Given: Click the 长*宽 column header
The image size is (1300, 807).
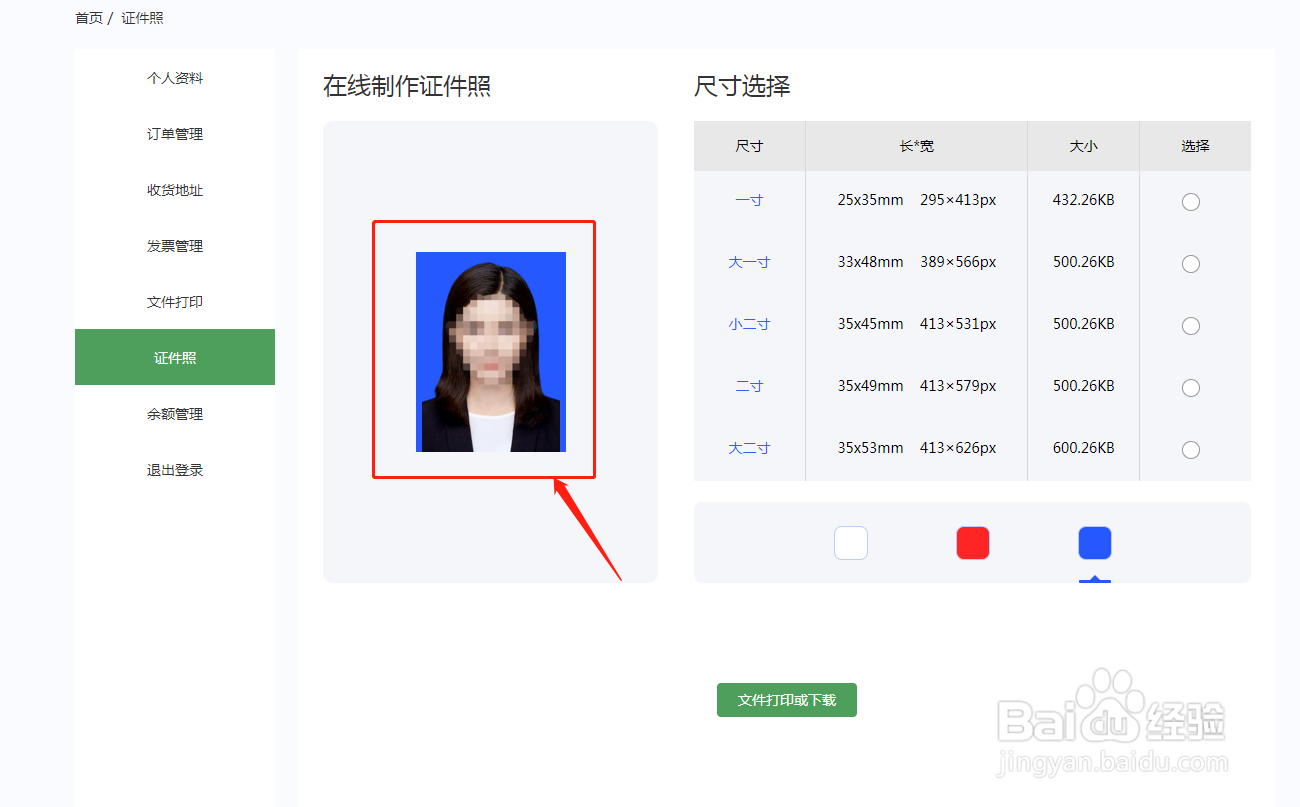Looking at the screenshot, I should (916, 146).
